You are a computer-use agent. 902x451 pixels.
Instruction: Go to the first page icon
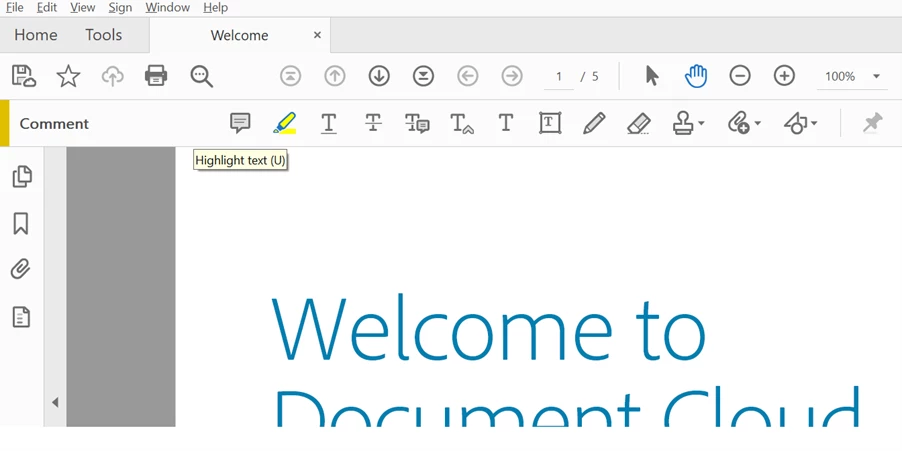[291, 76]
